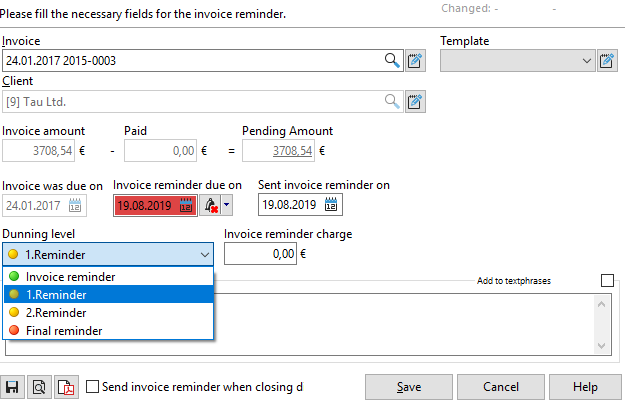Collapse the Dunning level dropdown
The image size is (625, 401).
point(204,254)
